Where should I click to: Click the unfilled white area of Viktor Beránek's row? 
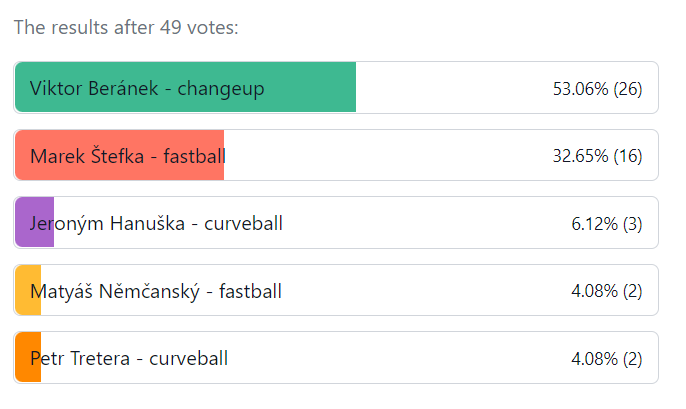450,88
